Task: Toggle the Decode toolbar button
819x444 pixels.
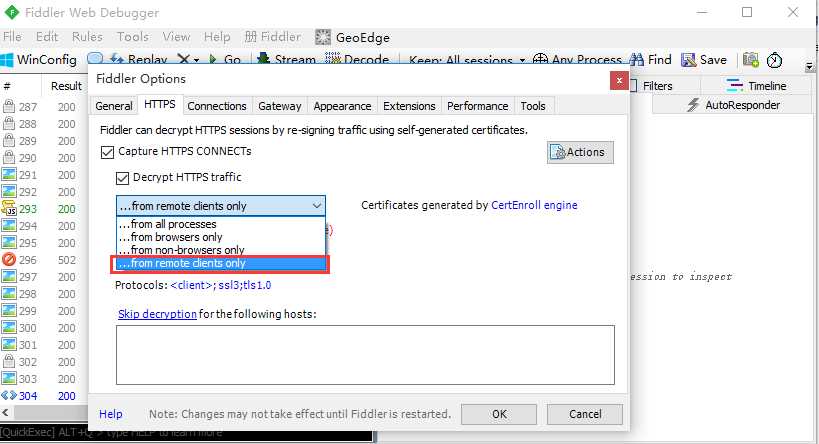Action: [x=357, y=60]
